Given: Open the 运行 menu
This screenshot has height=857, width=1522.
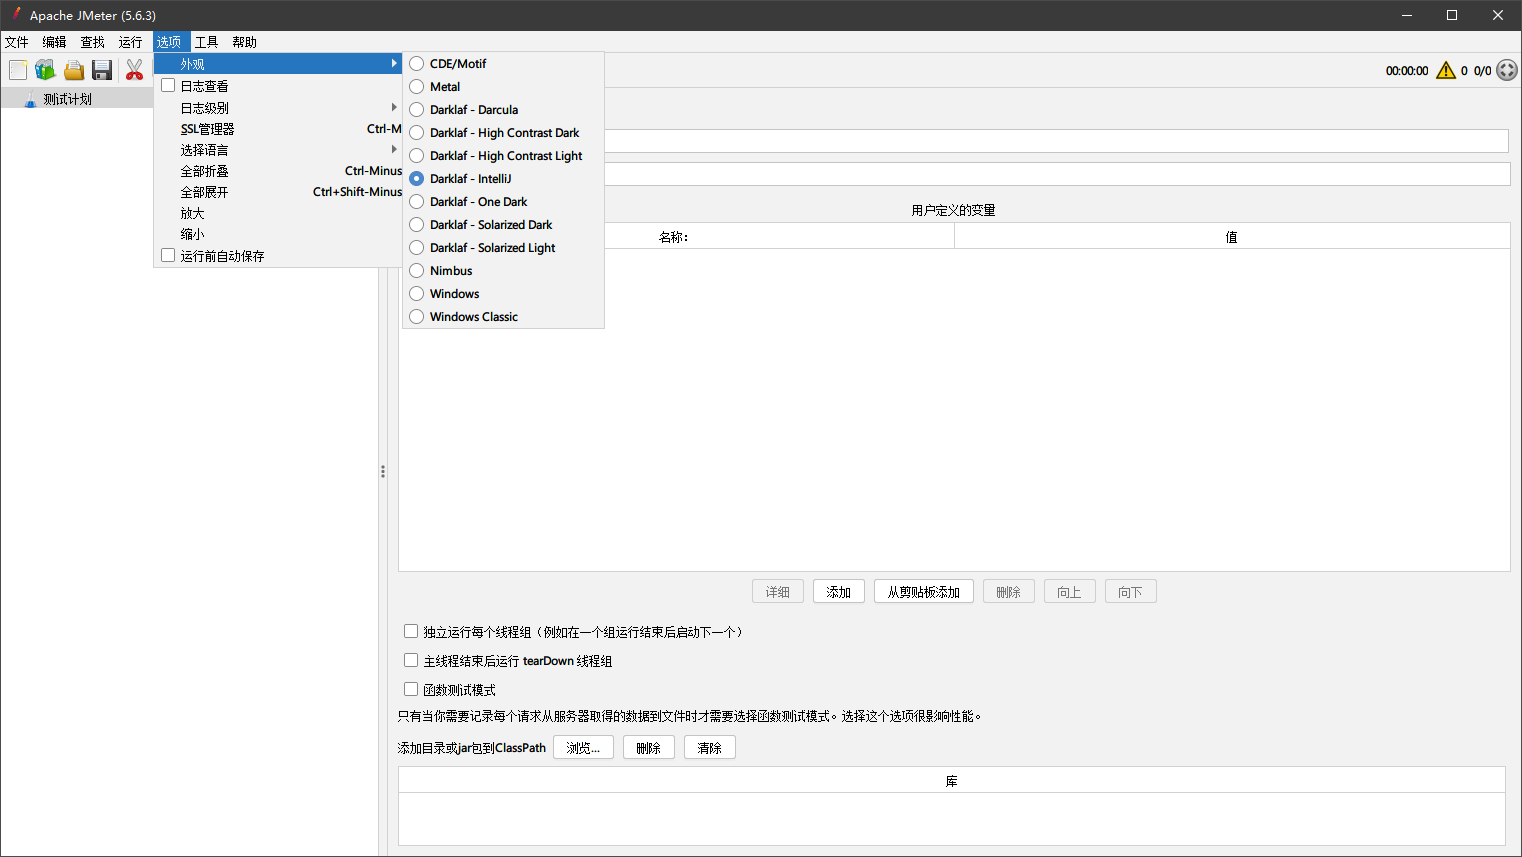Looking at the screenshot, I should click(131, 42).
